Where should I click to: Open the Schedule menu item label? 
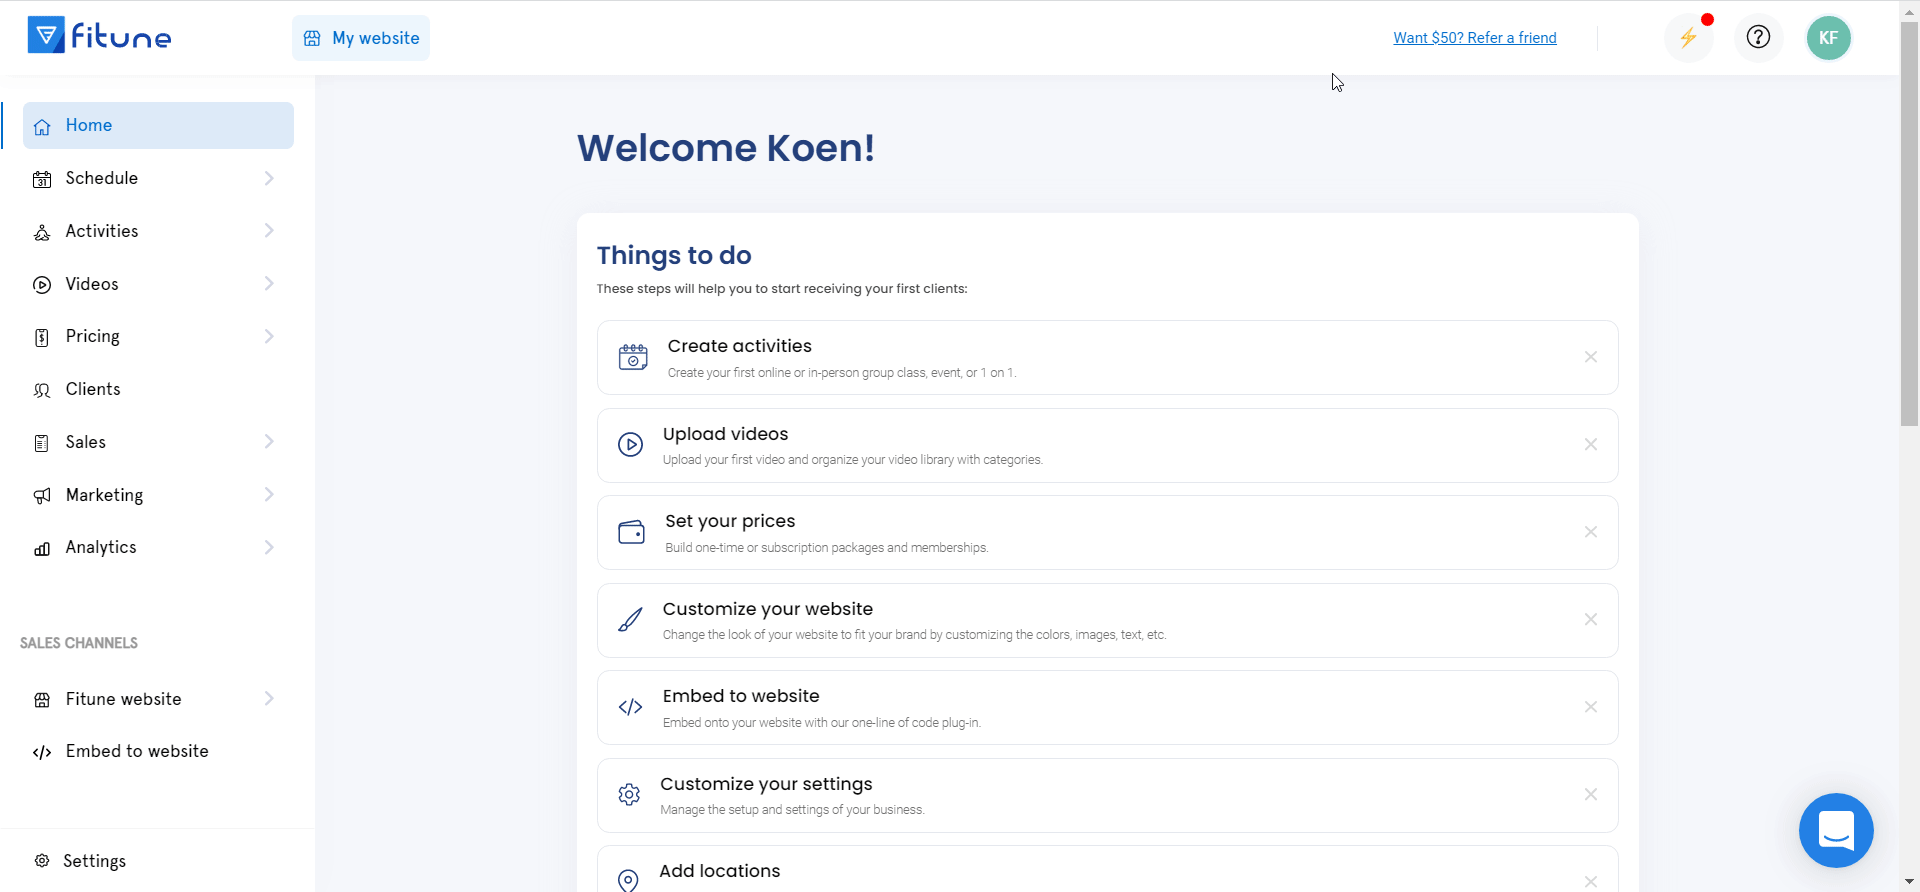click(x=102, y=178)
